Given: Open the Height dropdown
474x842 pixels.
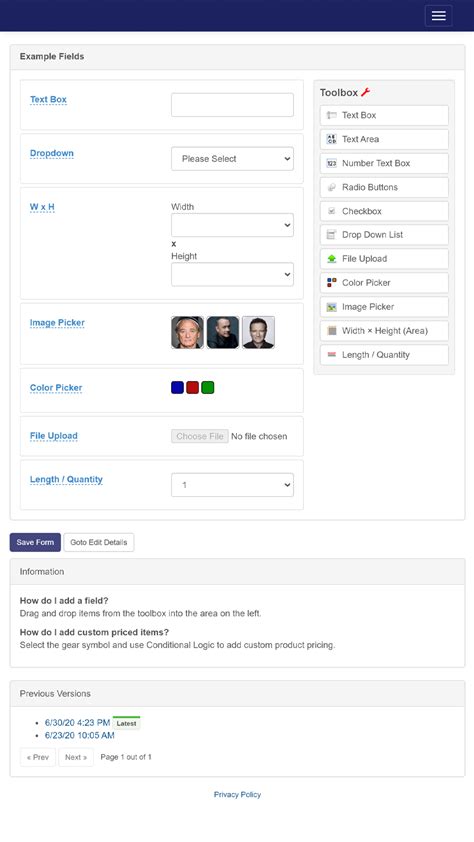Looking at the screenshot, I should 232,274.
